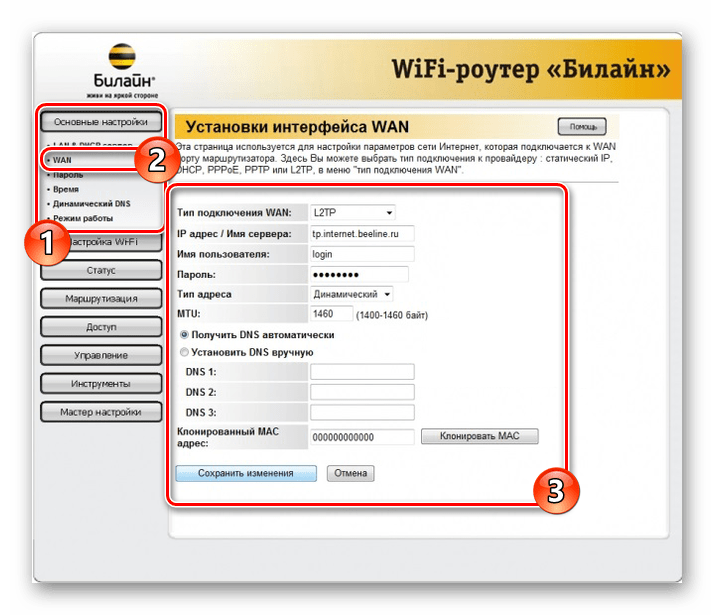Image resolution: width=714 pixels, height=615 pixels.
Task: Click the DNS 2 input field
Action: point(362,392)
